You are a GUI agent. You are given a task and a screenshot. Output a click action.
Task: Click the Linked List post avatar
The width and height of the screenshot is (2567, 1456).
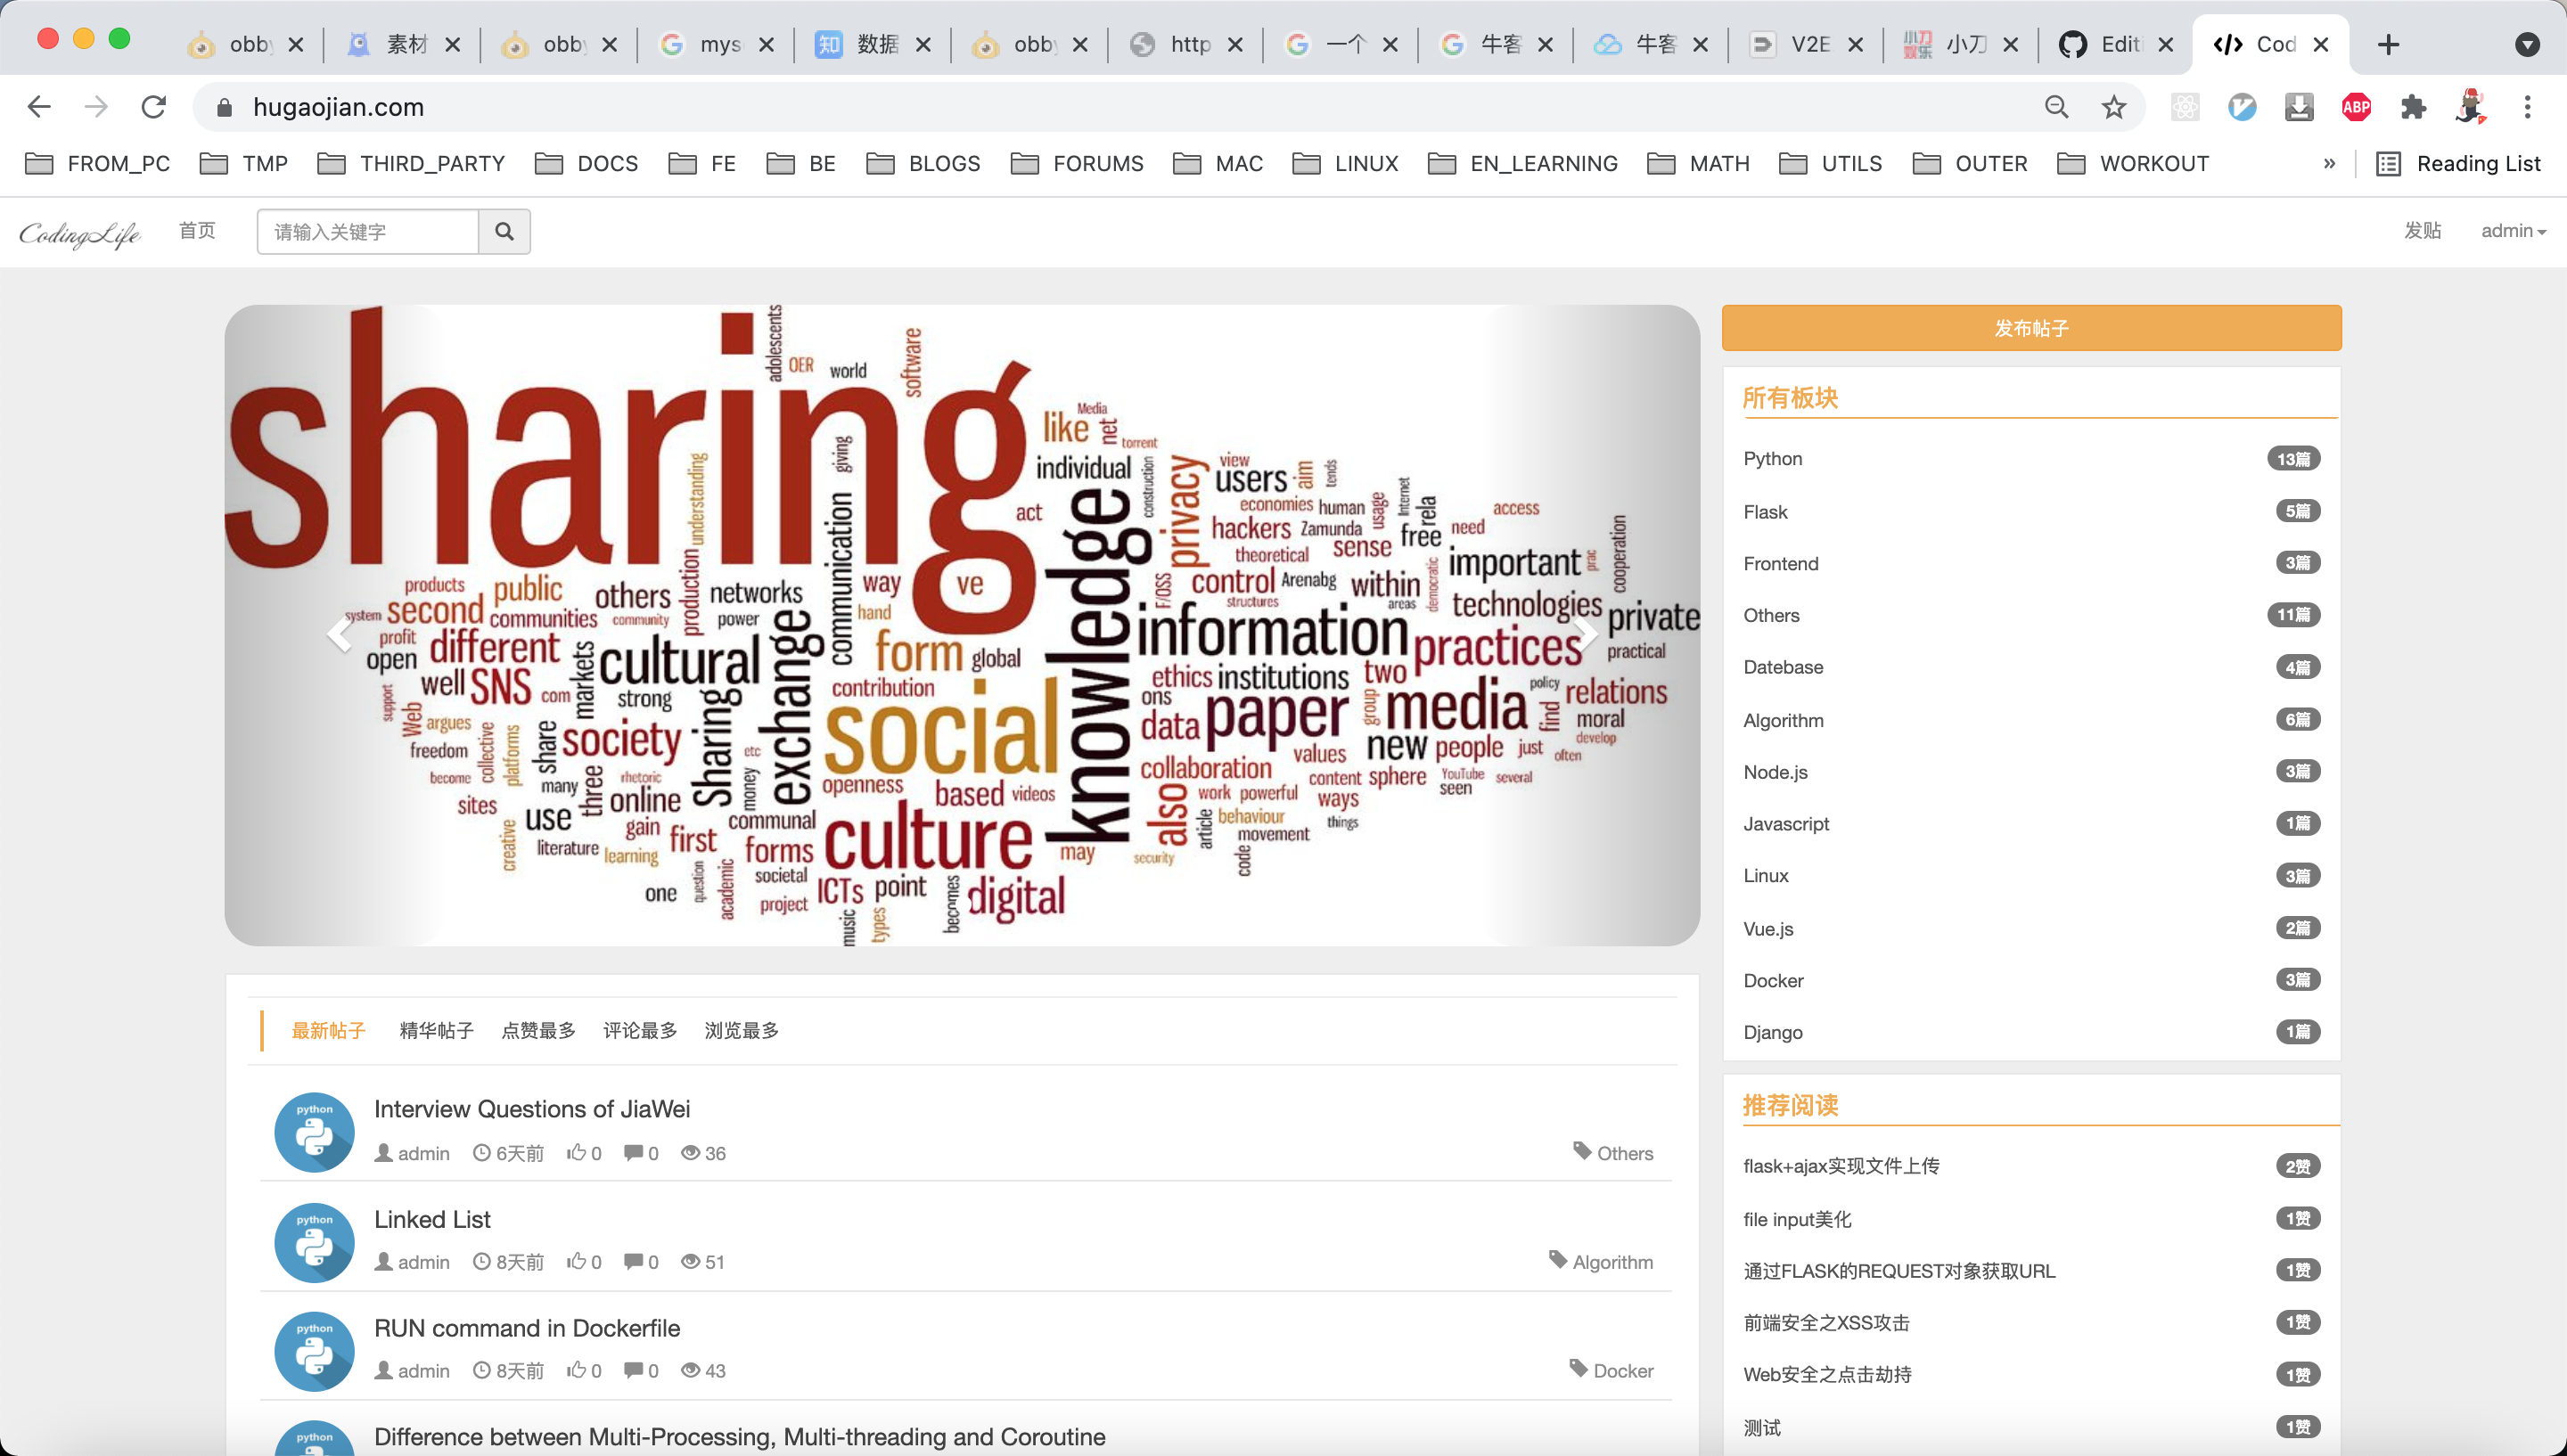314,1242
